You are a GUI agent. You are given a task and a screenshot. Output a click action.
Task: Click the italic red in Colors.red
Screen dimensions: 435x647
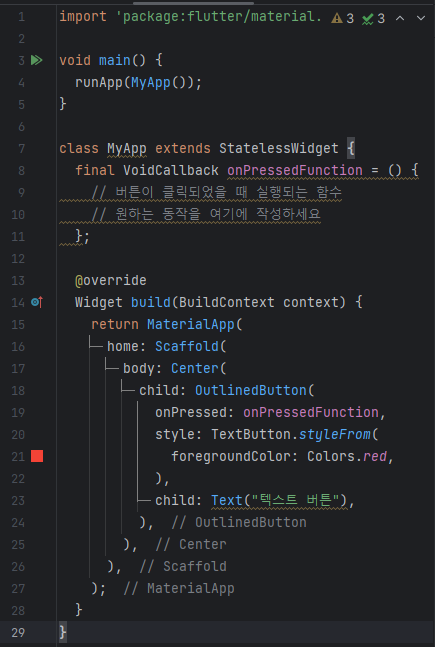point(375,456)
